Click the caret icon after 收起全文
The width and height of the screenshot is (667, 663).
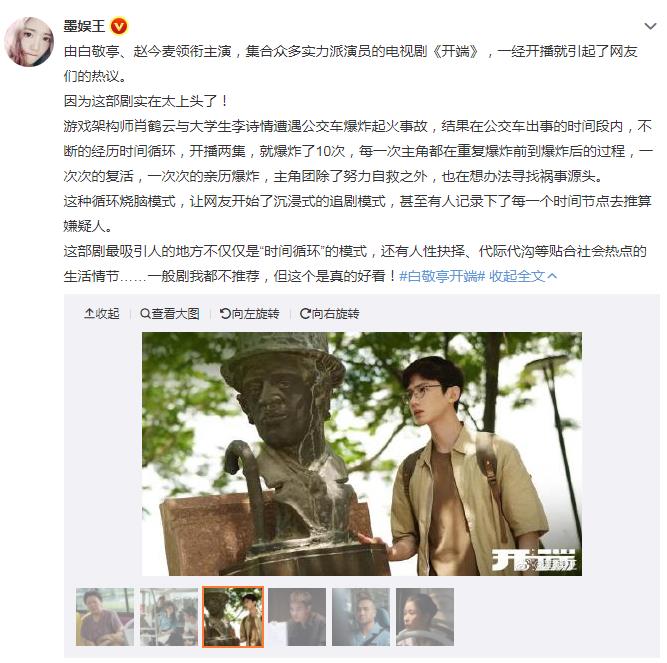552,276
